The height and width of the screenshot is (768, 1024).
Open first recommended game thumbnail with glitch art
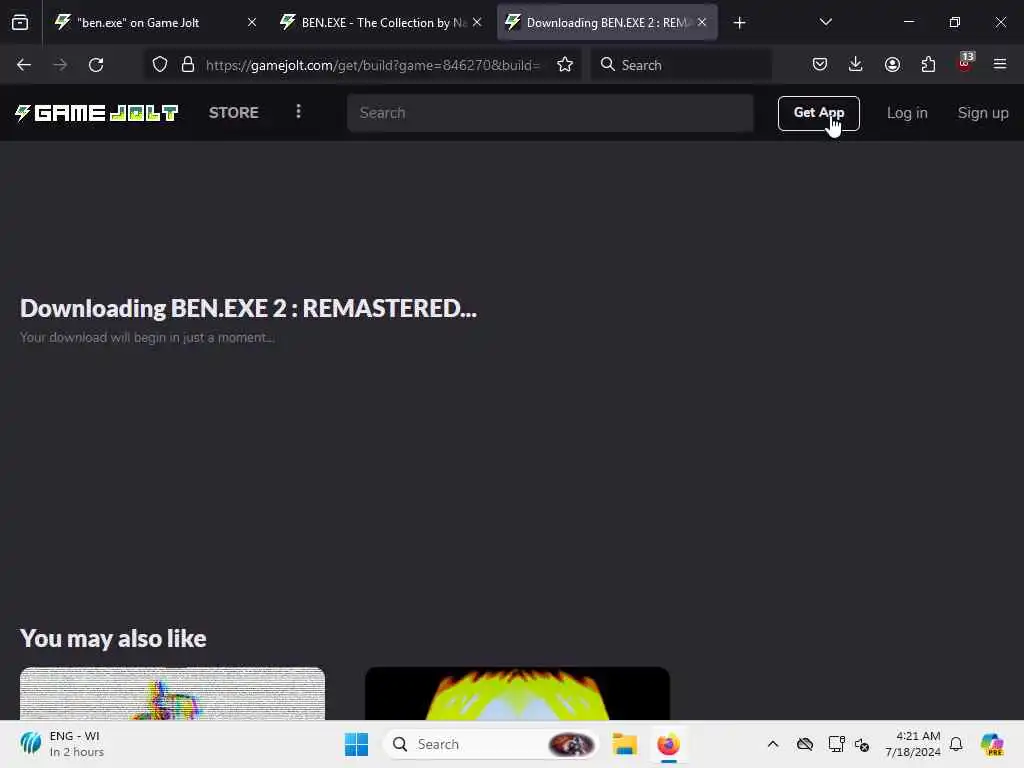pyautogui.click(x=172, y=694)
